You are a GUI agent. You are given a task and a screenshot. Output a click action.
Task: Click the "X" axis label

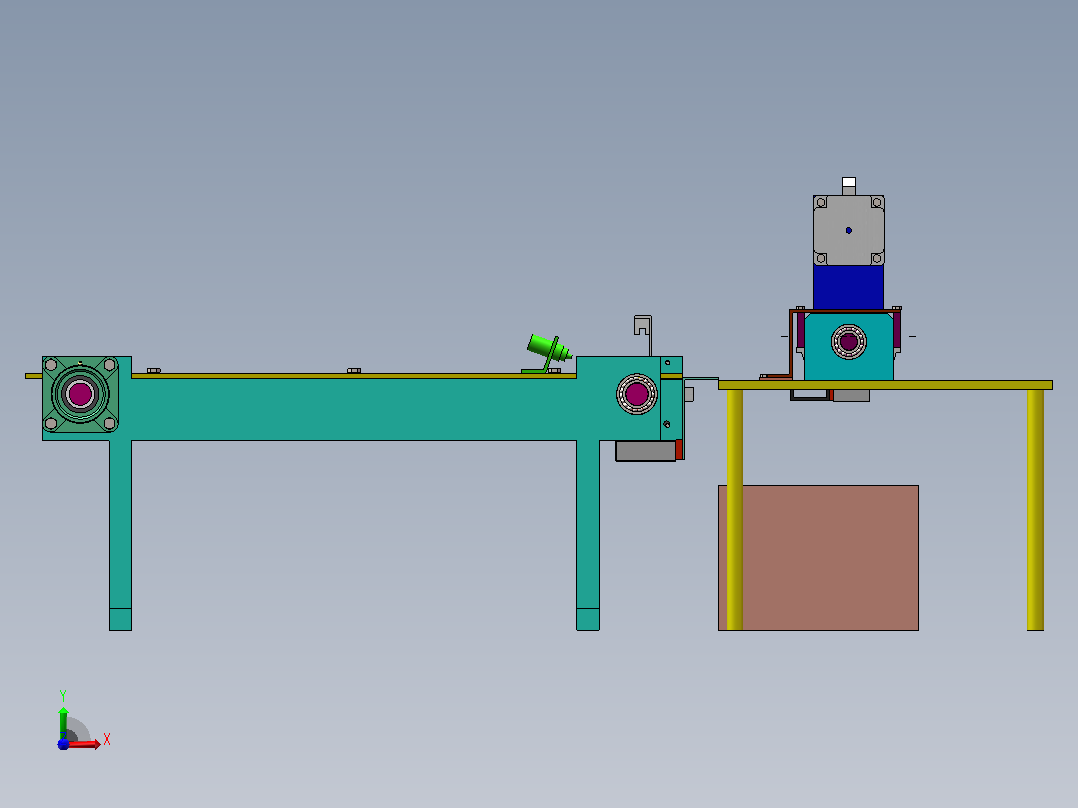click(x=107, y=740)
